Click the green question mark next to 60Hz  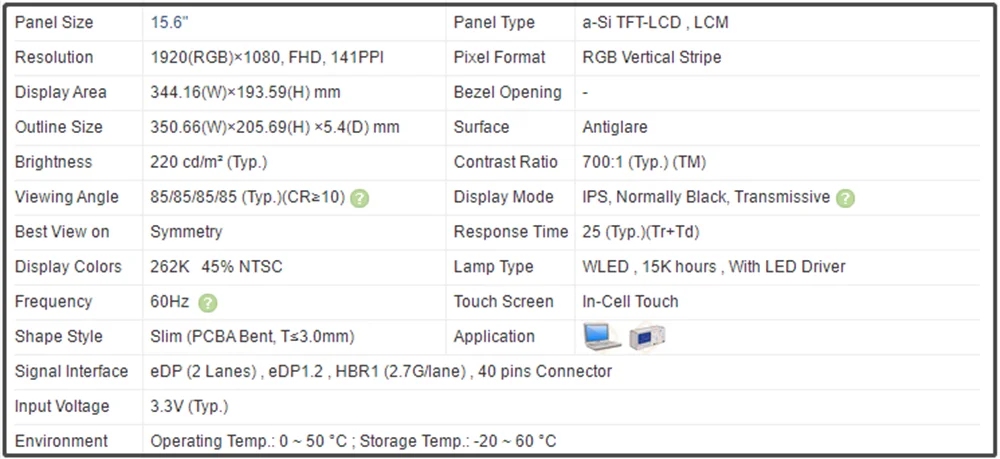pos(208,302)
